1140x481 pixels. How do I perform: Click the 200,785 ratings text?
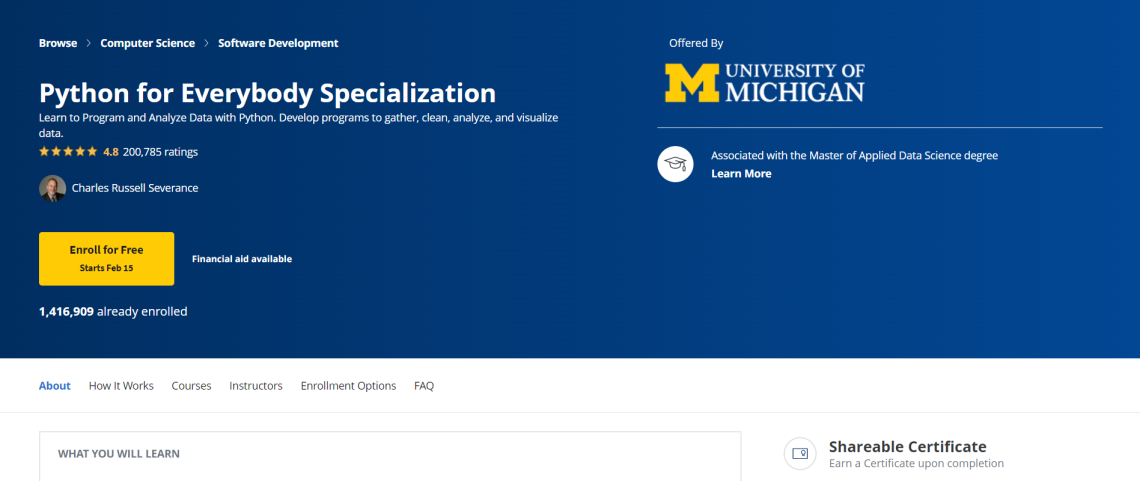pyautogui.click(x=161, y=152)
